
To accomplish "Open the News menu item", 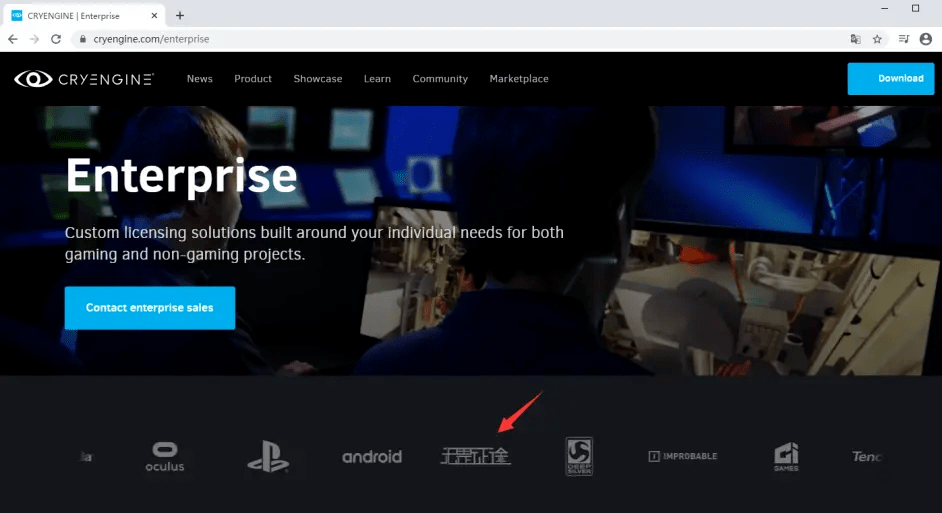I will coord(199,79).
